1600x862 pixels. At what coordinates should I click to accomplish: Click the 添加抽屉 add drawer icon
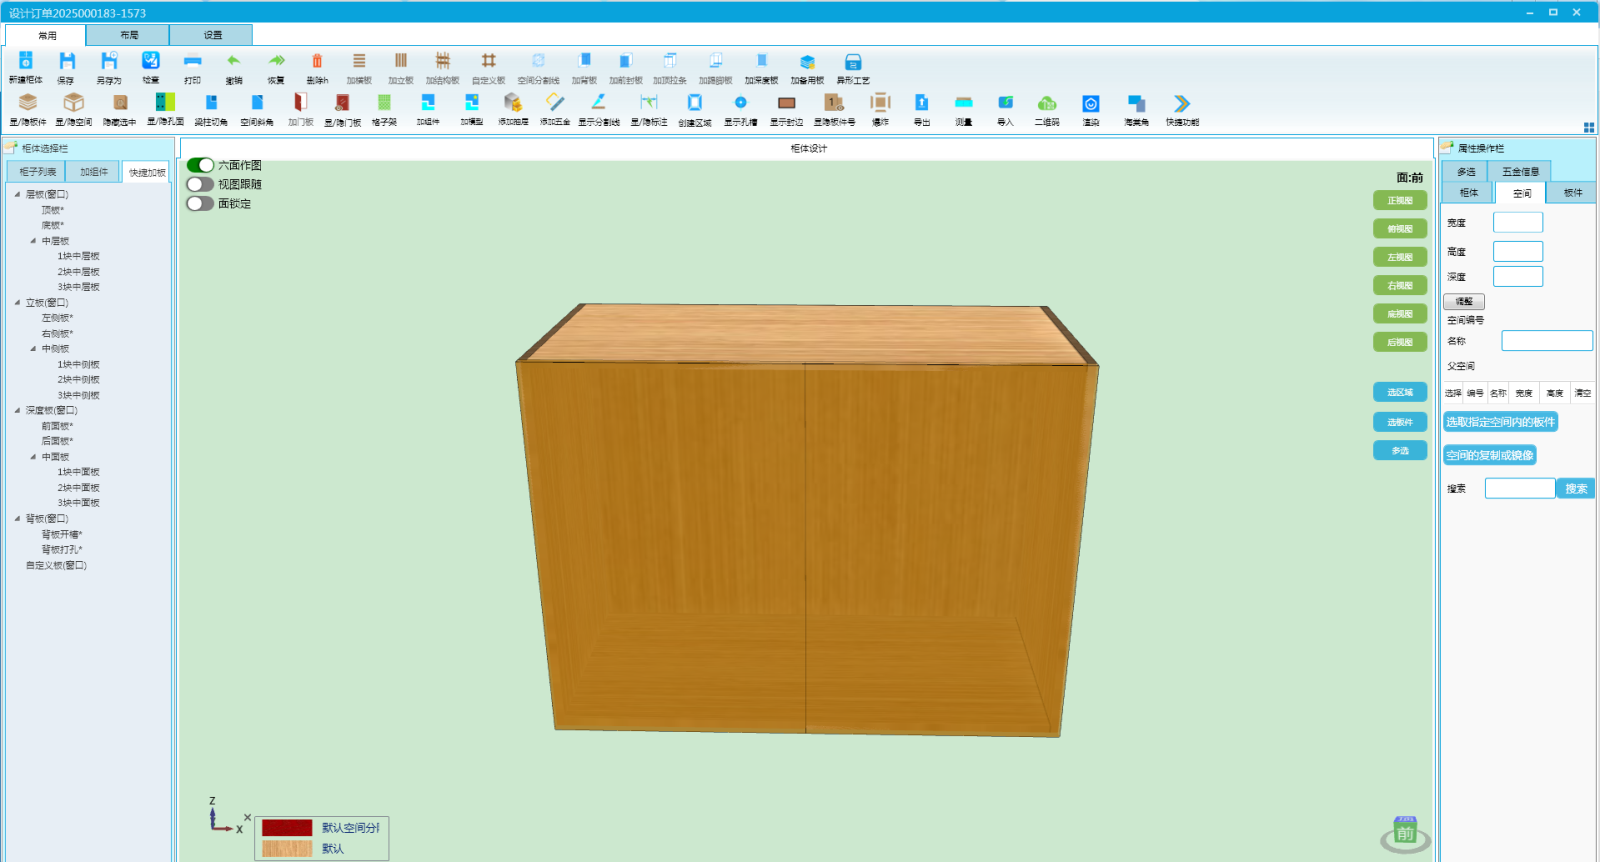(x=513, y=102)
